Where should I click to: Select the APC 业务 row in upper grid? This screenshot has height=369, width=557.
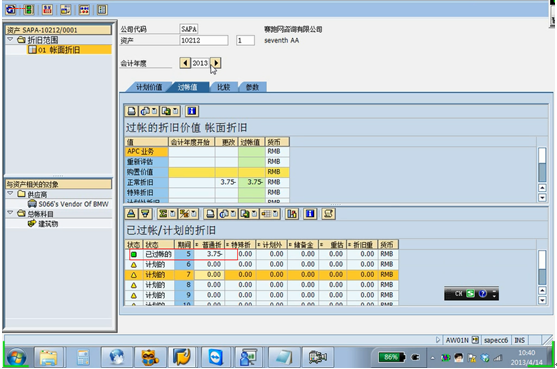[x=146, y=152]
